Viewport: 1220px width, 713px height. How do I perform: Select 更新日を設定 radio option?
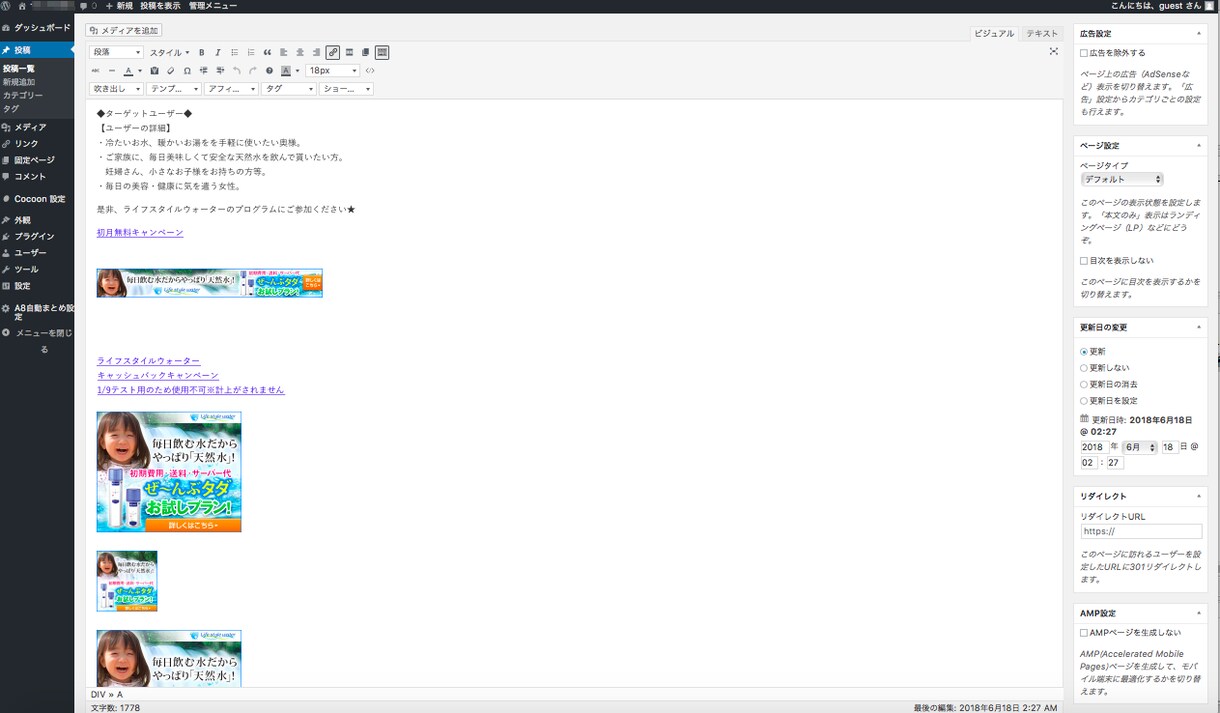[1084, 401]
